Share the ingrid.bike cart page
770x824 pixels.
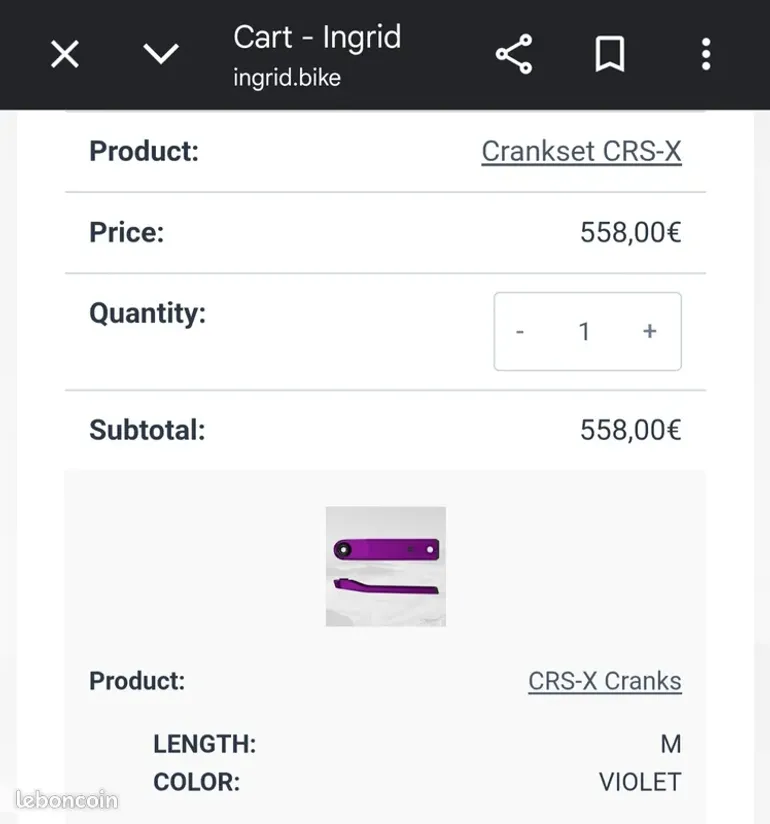[514, 54]
